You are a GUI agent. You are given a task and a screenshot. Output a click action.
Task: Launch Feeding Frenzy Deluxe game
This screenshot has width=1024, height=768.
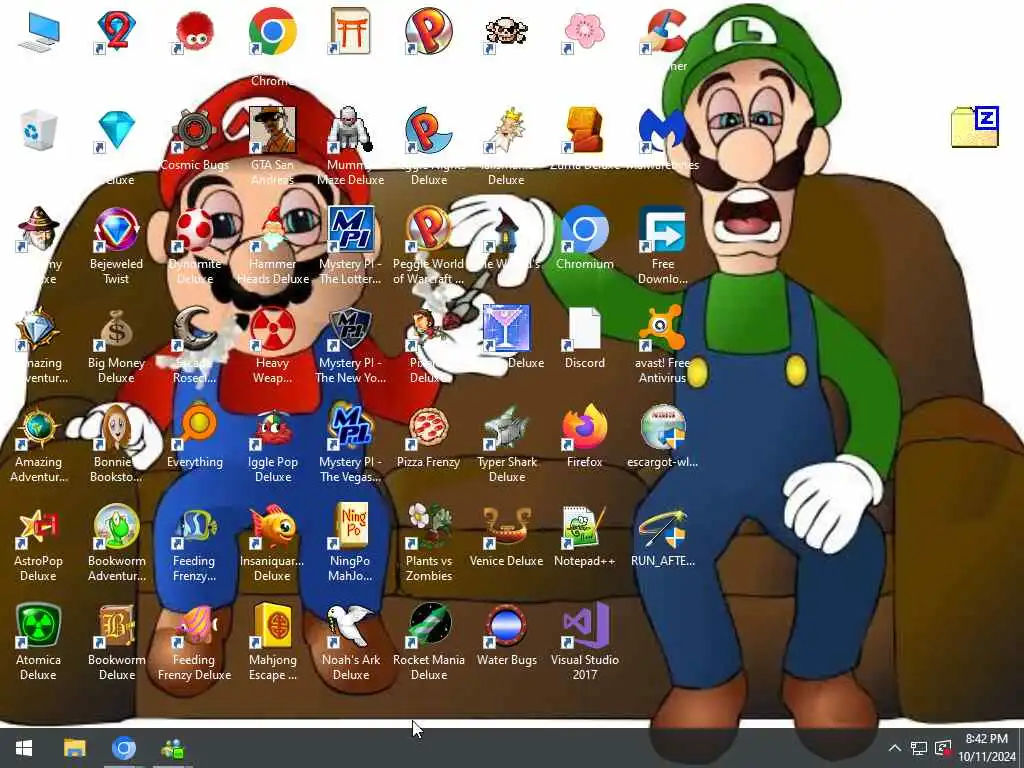tap(194, 626)
